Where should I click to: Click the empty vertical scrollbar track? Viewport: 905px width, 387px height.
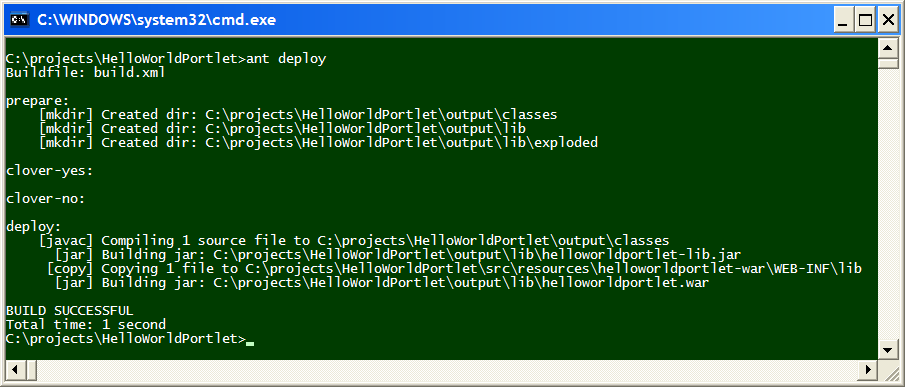886,204
